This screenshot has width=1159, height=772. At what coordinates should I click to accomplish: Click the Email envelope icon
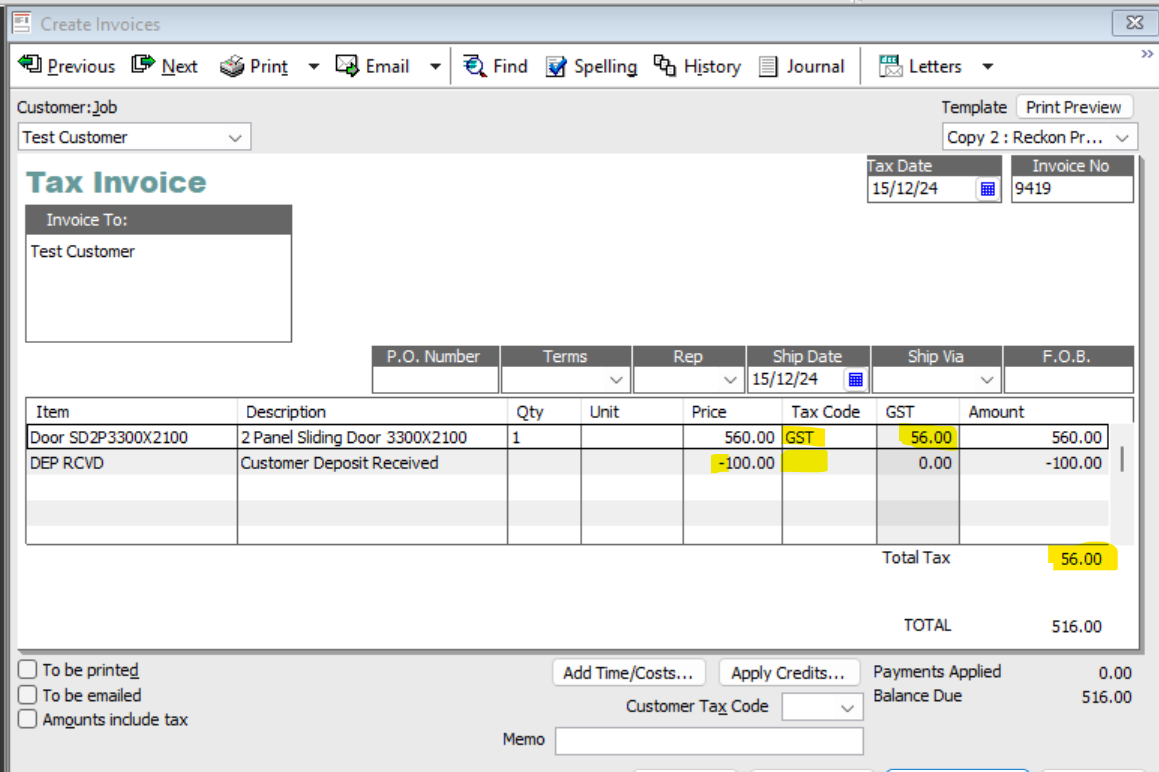tap(347, 66)
